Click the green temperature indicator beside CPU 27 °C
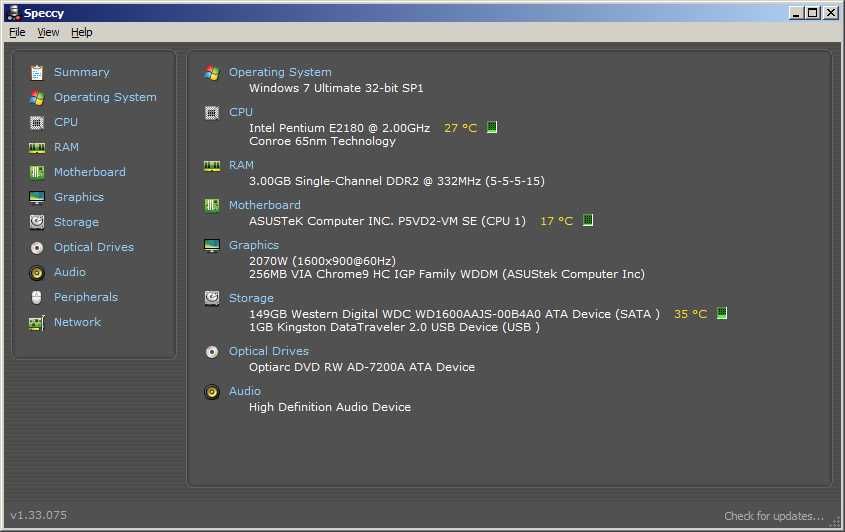The height and width of the screenshot is (532, 845). [491, 127]
